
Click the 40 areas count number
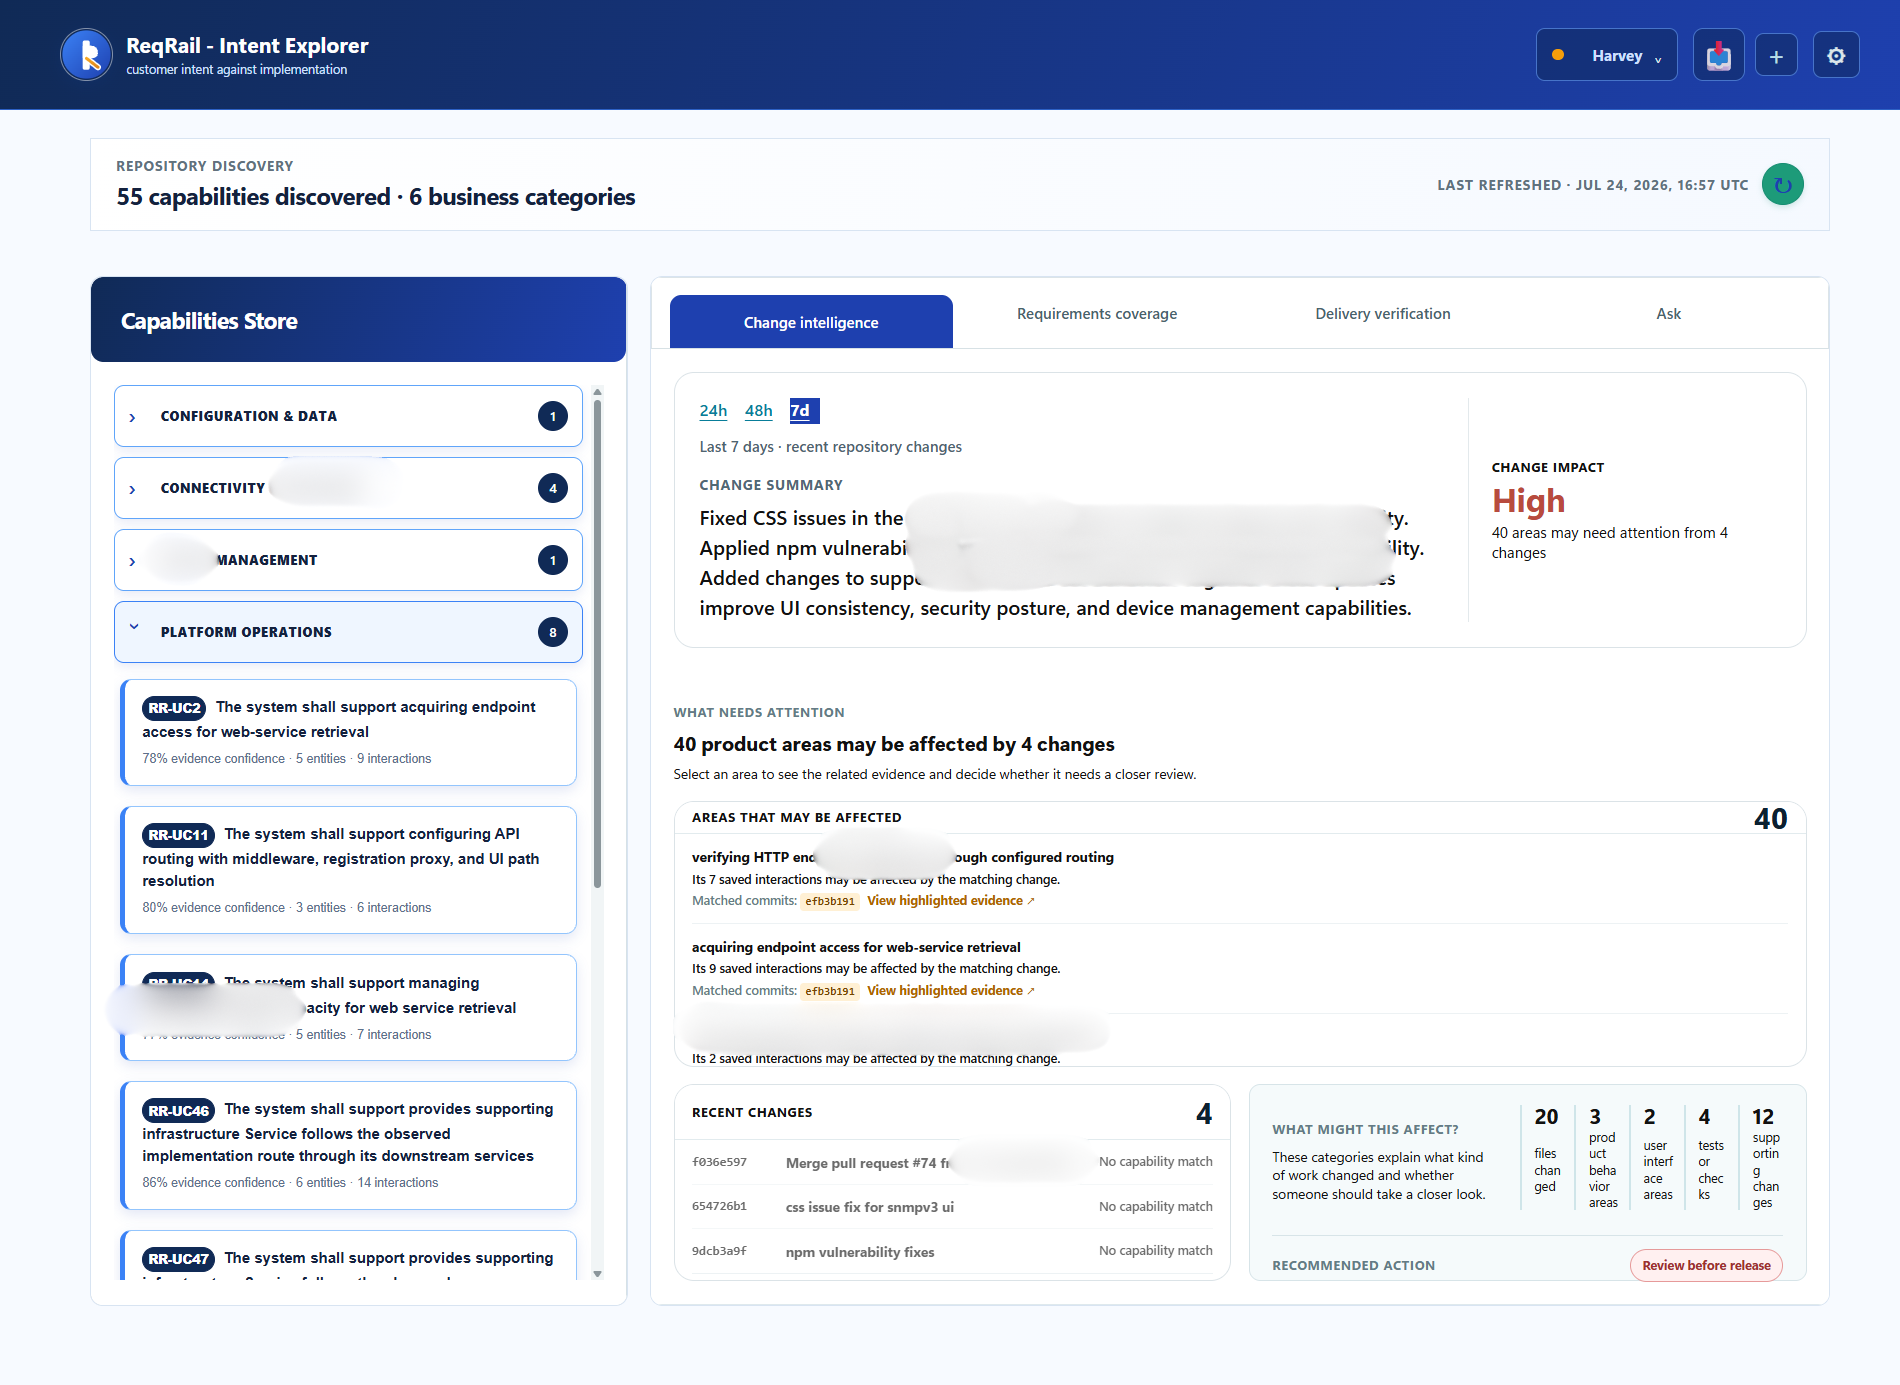[1770, 819]
